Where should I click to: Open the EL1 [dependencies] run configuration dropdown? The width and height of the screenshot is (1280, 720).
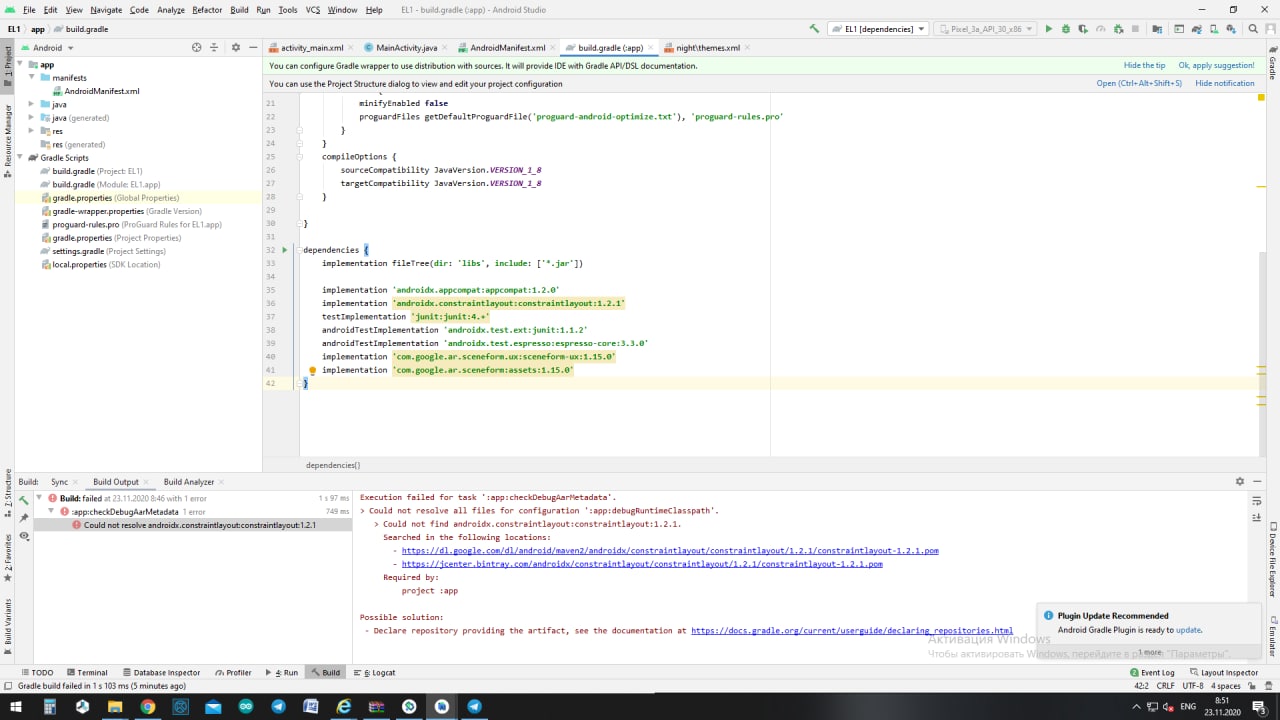coord(878,29)
